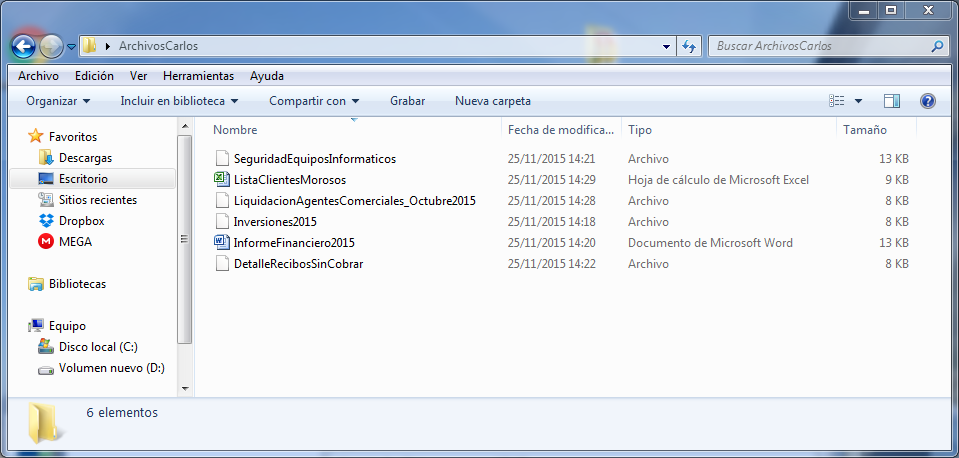Open Descargas folder in sidebar
Image resolution: width=959 pixels, height=458 pixels.
(x=85, y=158)
